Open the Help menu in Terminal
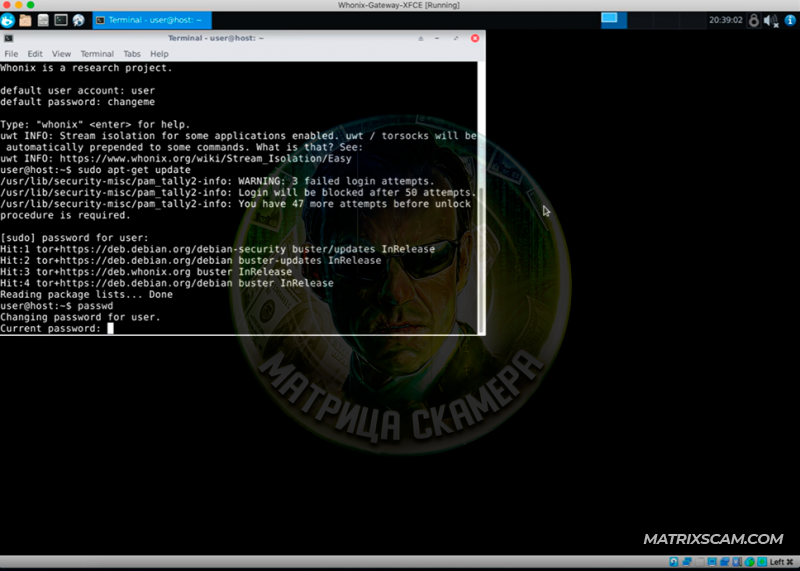The width and height of the screenshot is (800, 571). point(159,54)
